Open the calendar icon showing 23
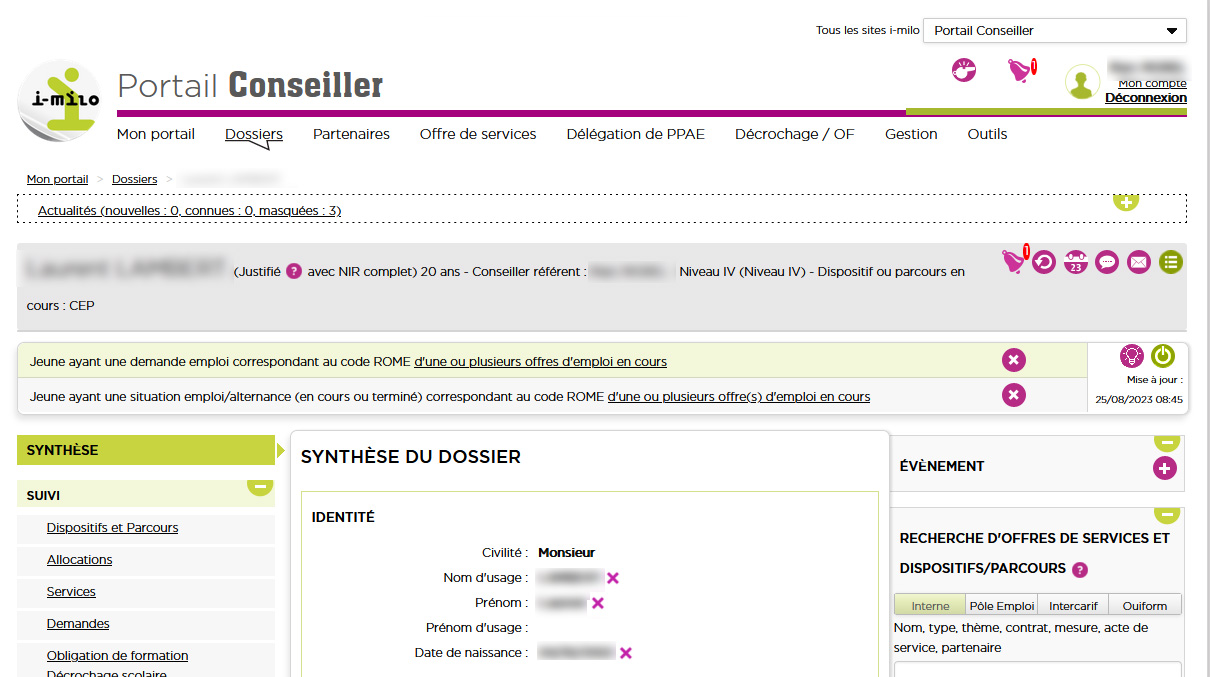 coord(1075,262)
